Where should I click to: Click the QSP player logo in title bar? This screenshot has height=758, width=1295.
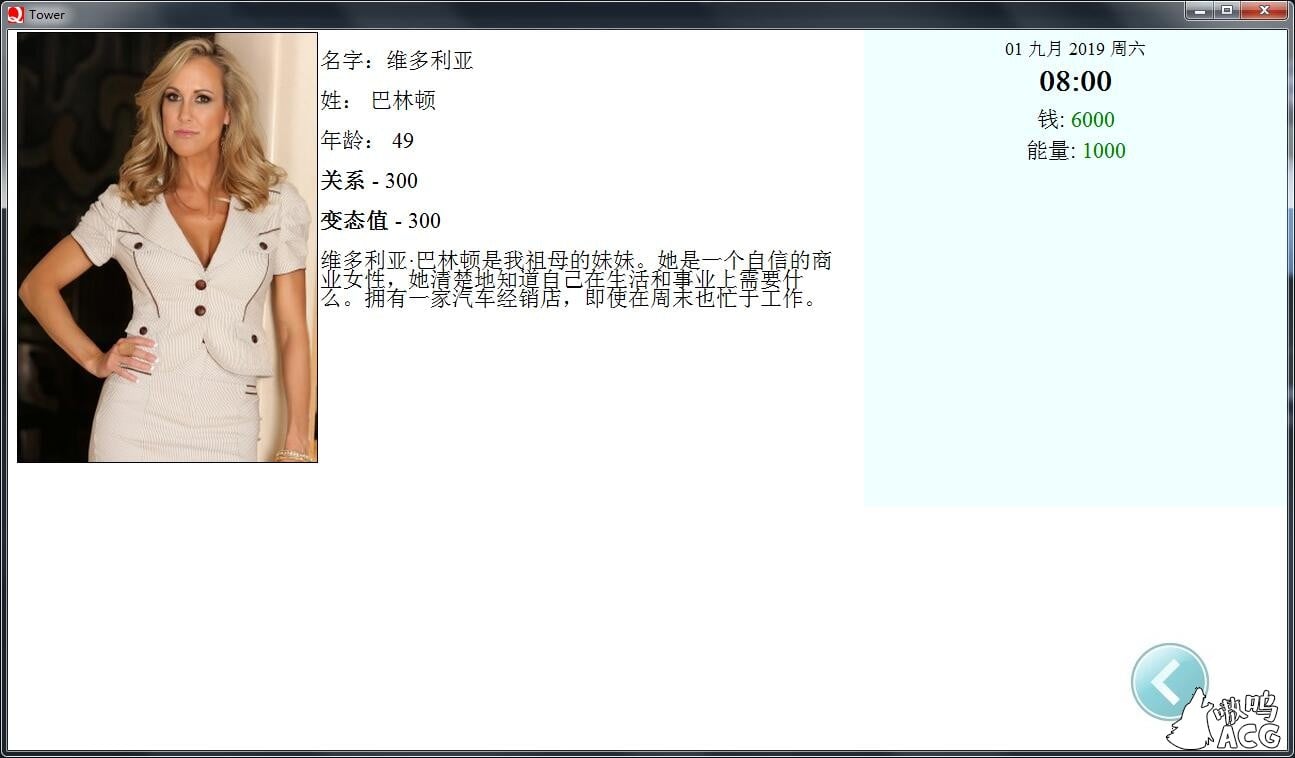pos(14,14)
